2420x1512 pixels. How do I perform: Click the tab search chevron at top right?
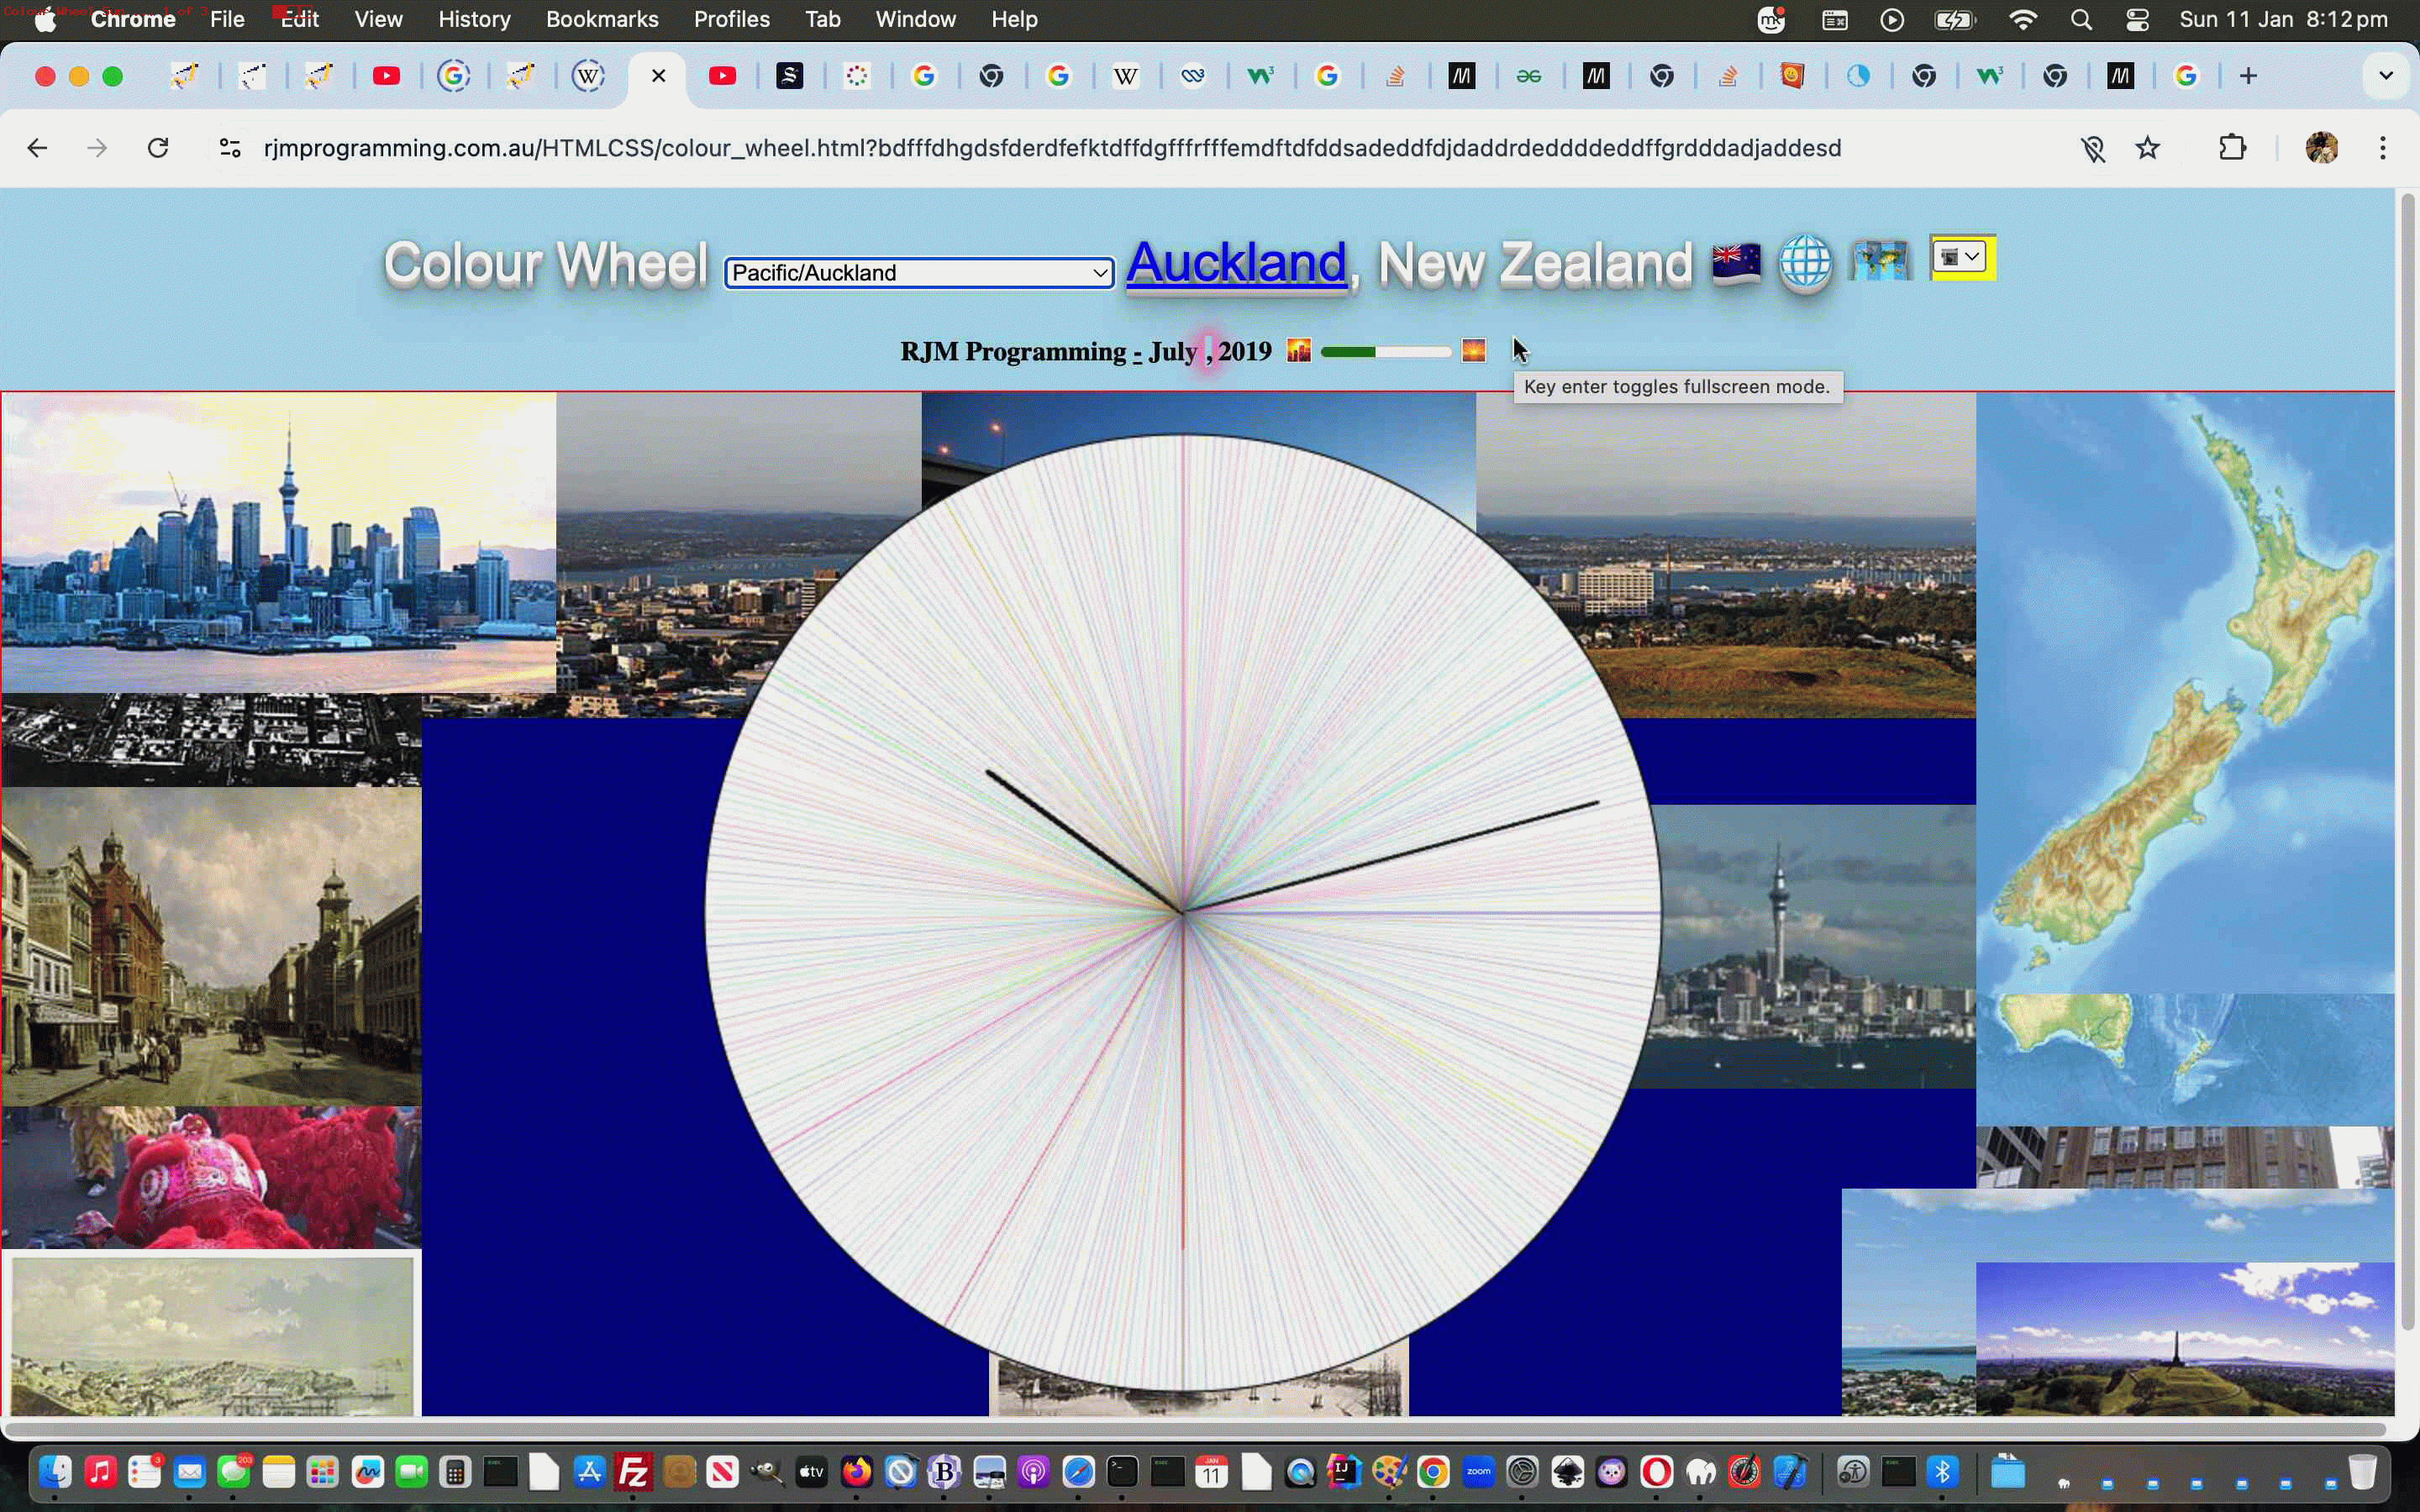coord(2386,75)
